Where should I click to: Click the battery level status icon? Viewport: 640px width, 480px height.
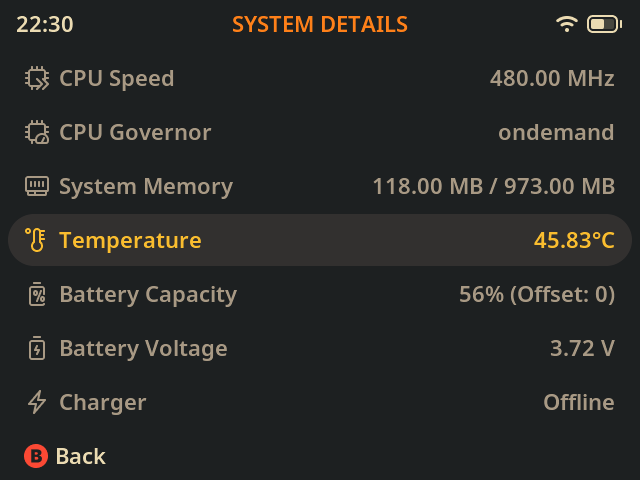coord(603,24)
